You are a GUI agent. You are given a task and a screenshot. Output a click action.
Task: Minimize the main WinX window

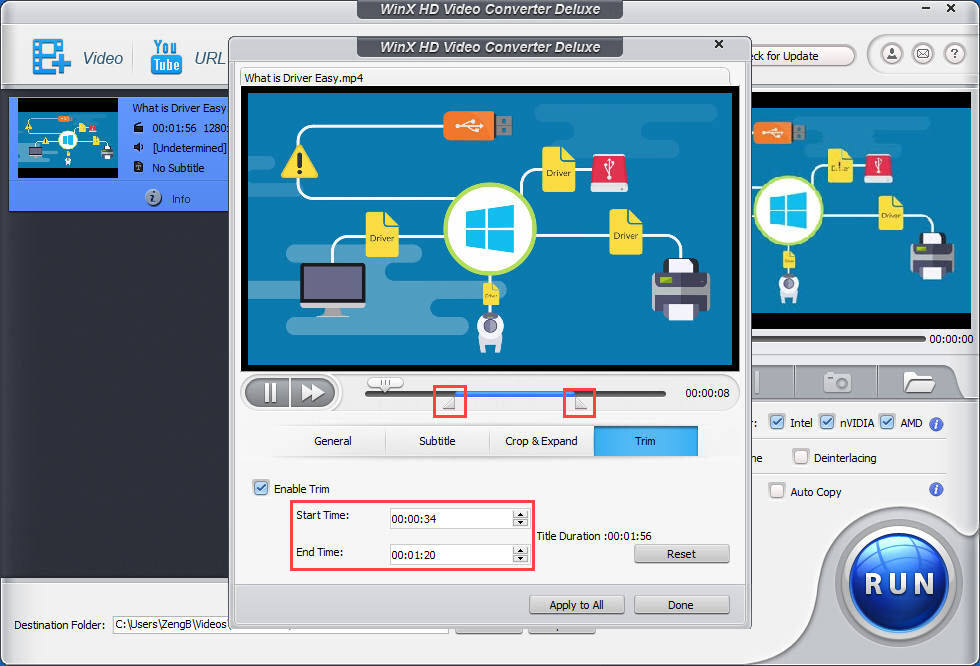pyautogui.click(x=926, y=9)
